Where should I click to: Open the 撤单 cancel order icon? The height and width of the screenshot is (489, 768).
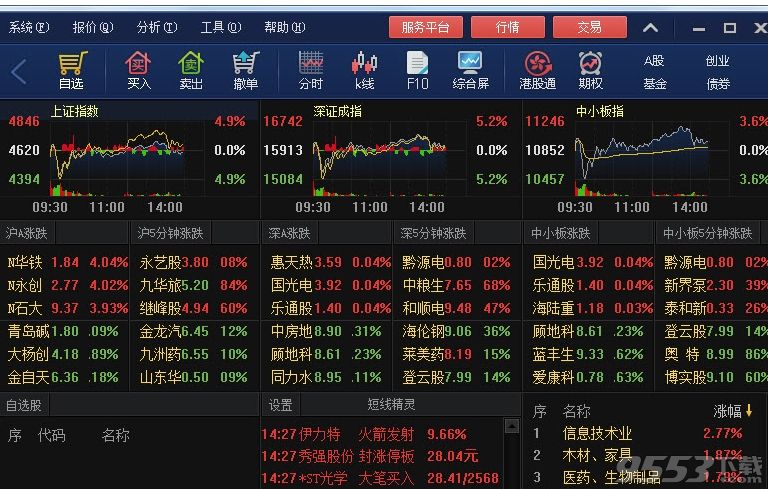tap(245, 71)
